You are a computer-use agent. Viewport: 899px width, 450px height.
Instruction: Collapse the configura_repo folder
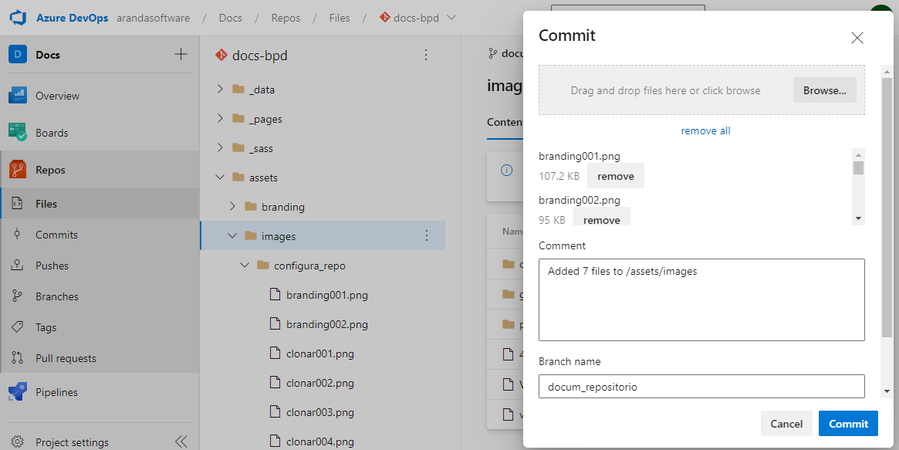(244, 266)
